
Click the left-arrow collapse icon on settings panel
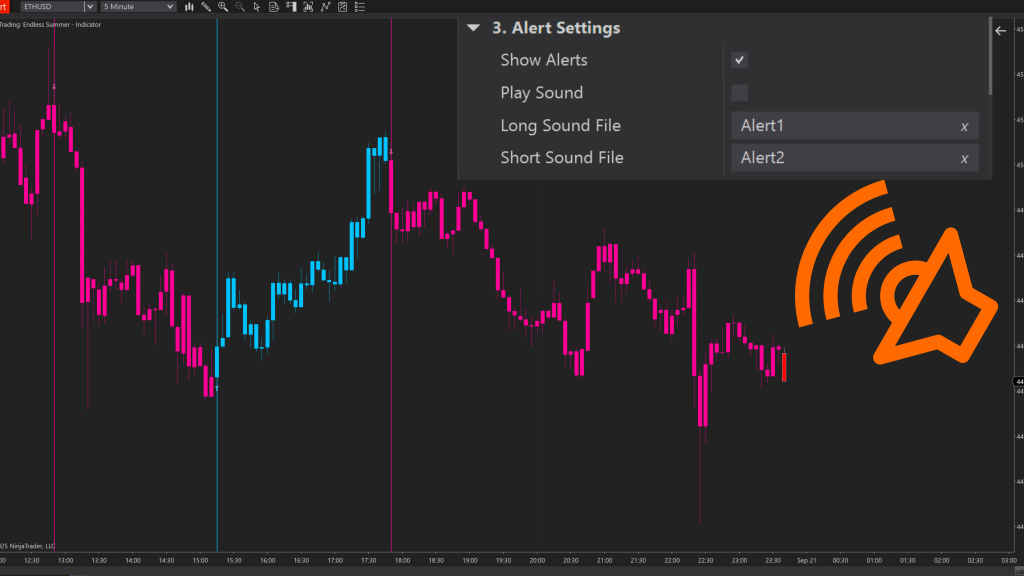[1000, 30]
